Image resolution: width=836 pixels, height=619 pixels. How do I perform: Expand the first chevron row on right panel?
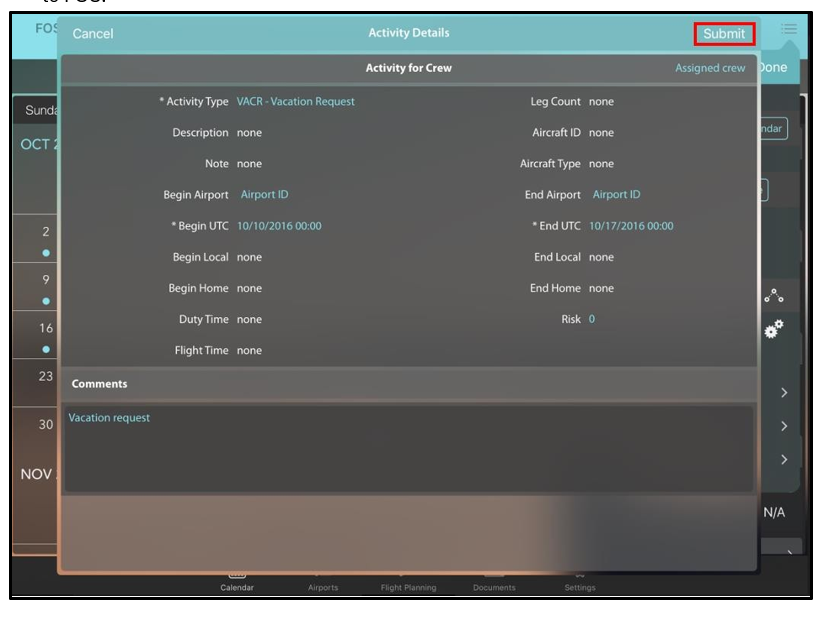(x=783, y=394)
